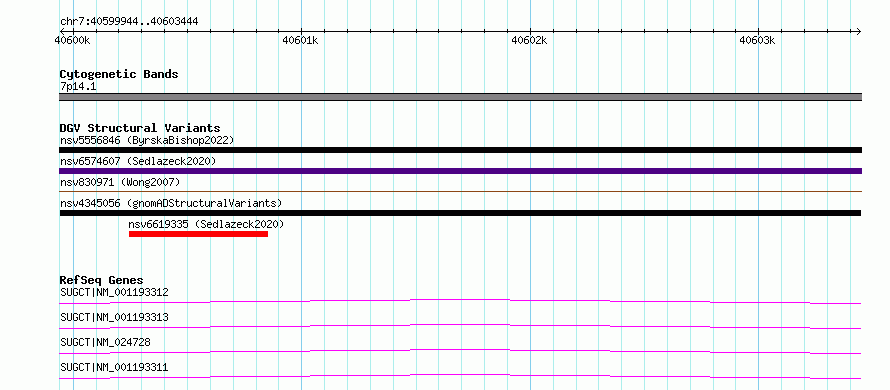Click the 40600k ruler tick label
The width and height of the screenshot is (890, 390).
coord(72,40)
